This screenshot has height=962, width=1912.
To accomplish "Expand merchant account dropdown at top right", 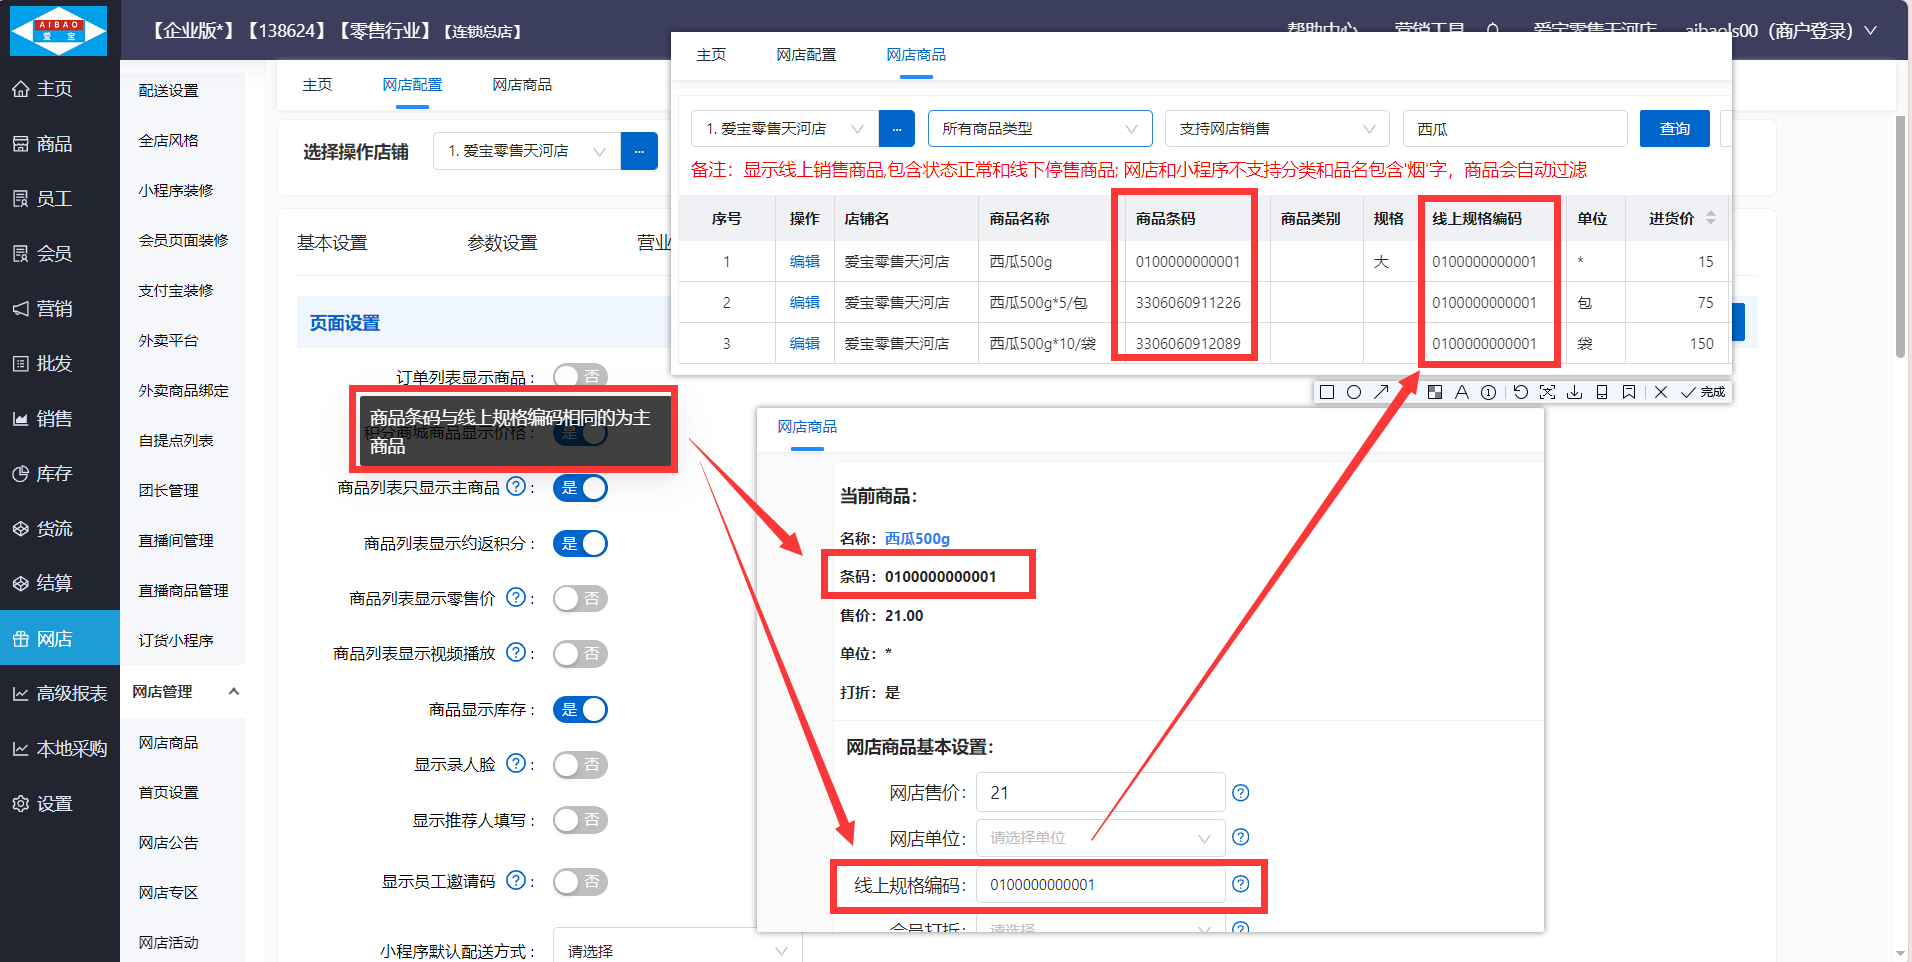I will pyautogui.click(x=1870, y=31).
